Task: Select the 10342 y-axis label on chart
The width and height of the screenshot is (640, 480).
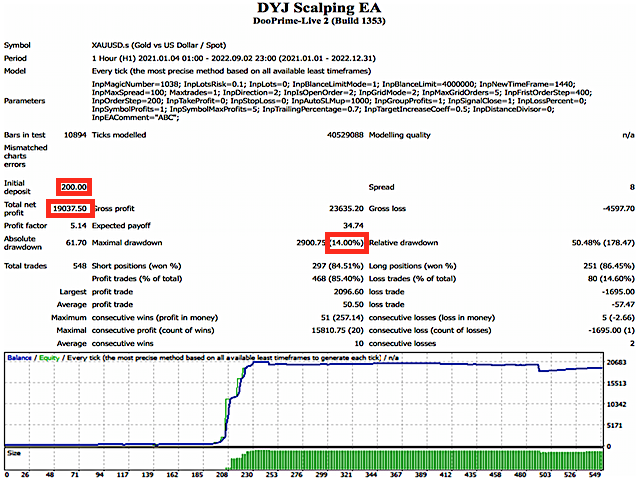Action: click(616, 404)
